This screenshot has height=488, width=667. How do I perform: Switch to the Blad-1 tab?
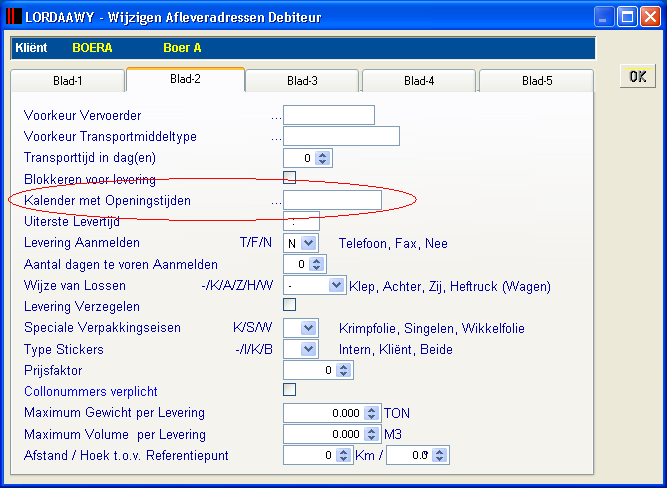coord(68,80)
